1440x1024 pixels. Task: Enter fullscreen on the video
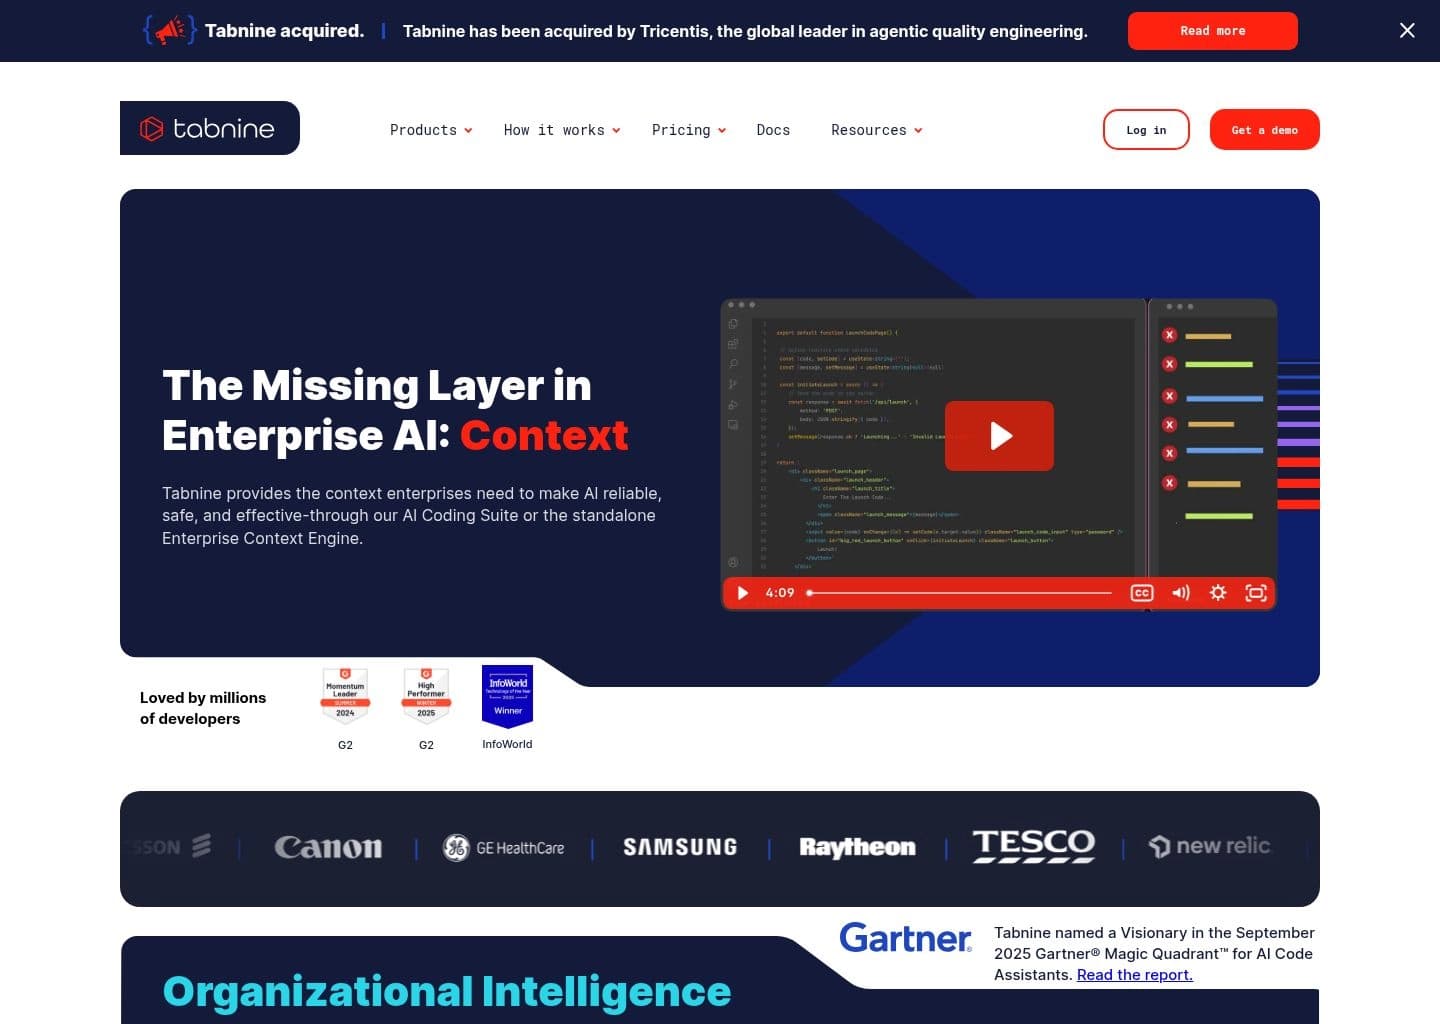(x=1256, y=593)
